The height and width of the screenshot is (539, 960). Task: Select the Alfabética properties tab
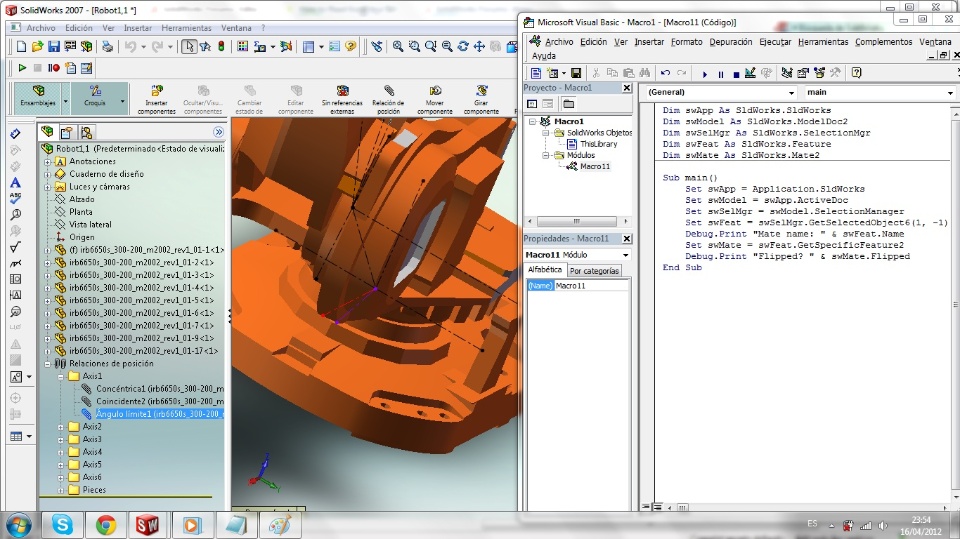point(544,270)
